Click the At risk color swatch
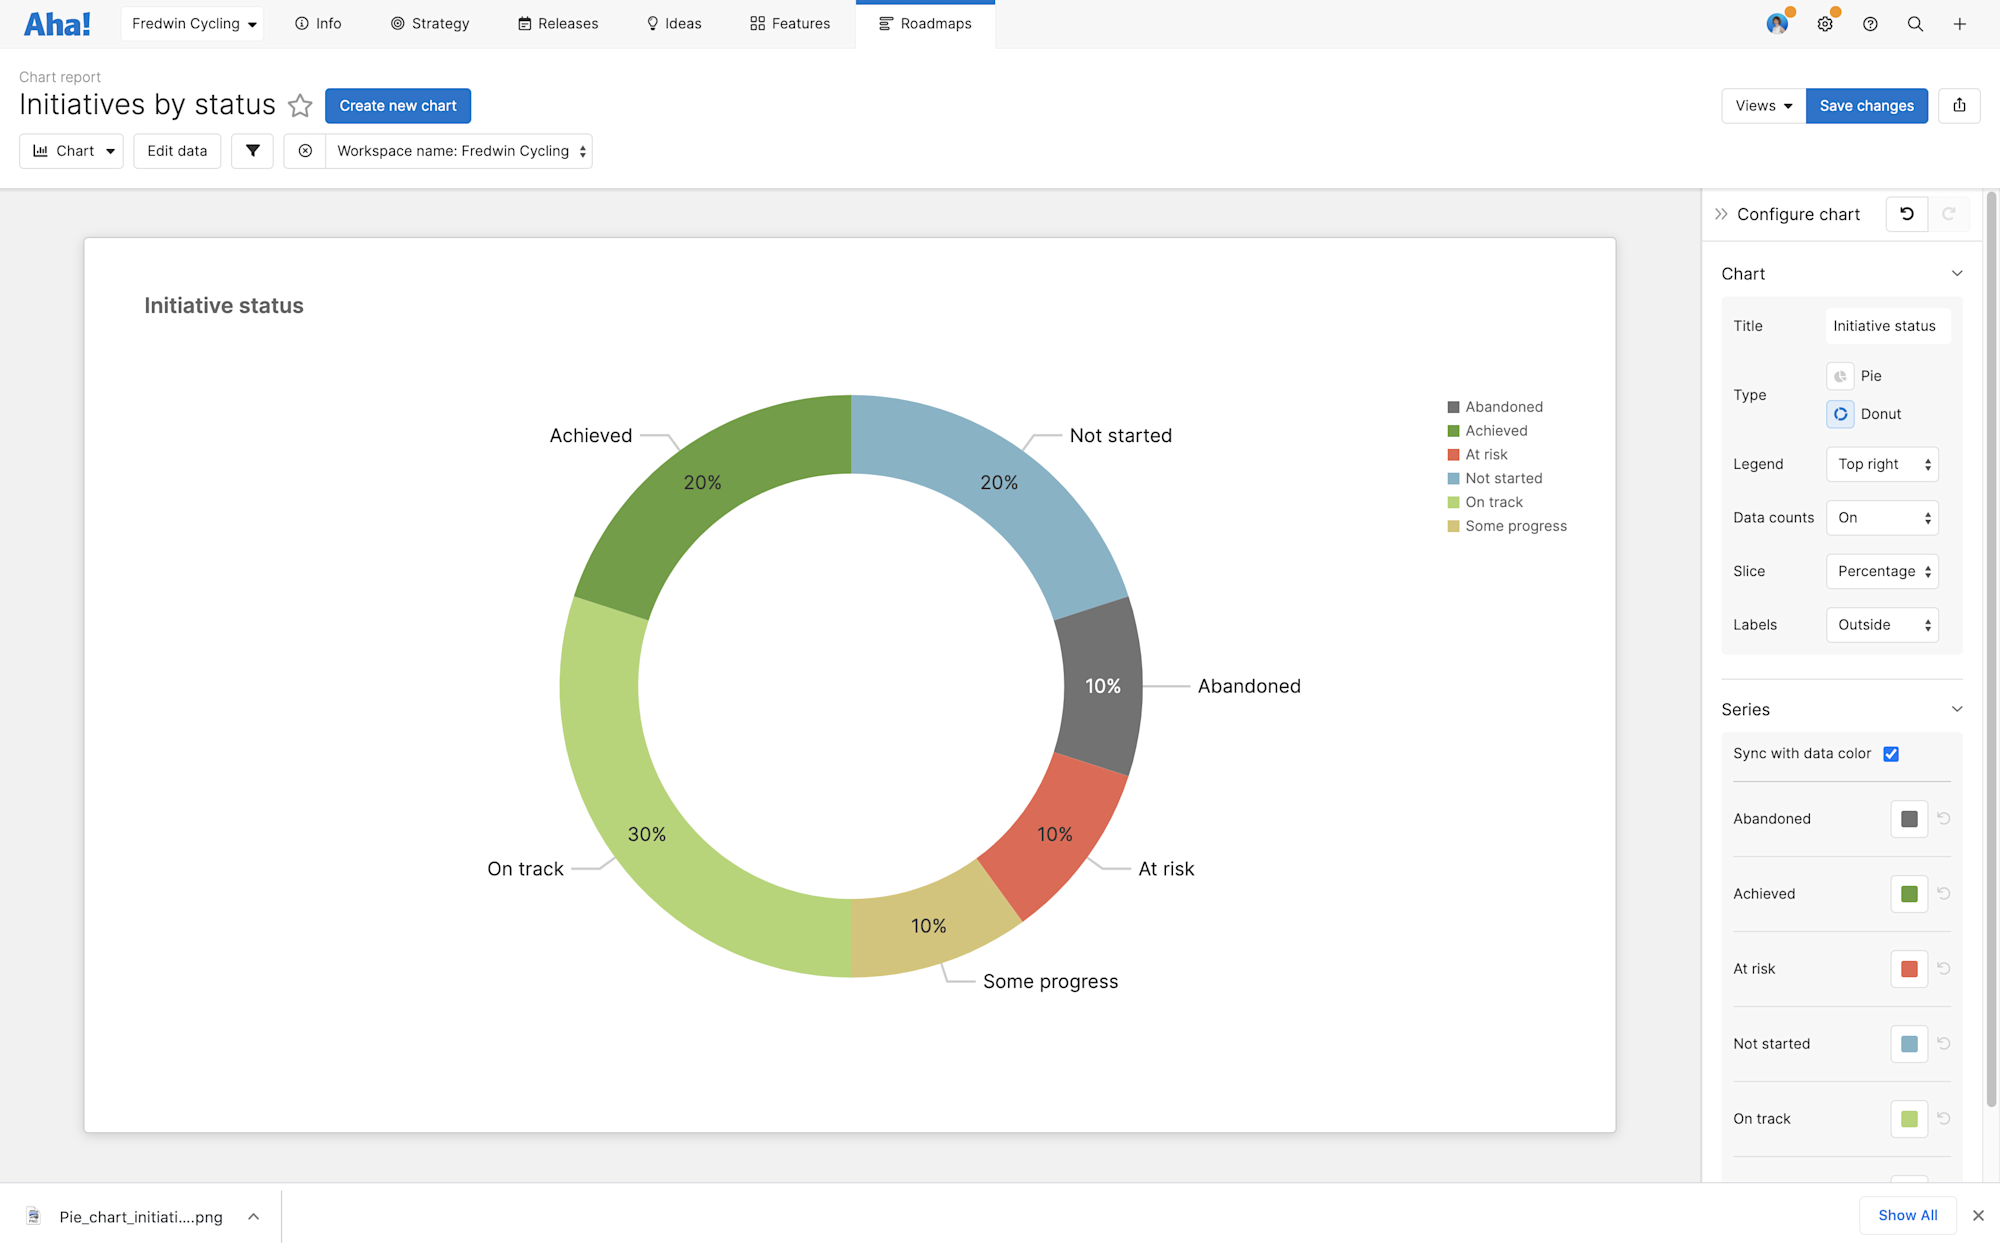Image resolution: width=2000 pixels, height=1250 pixels. pos(1909,969)
